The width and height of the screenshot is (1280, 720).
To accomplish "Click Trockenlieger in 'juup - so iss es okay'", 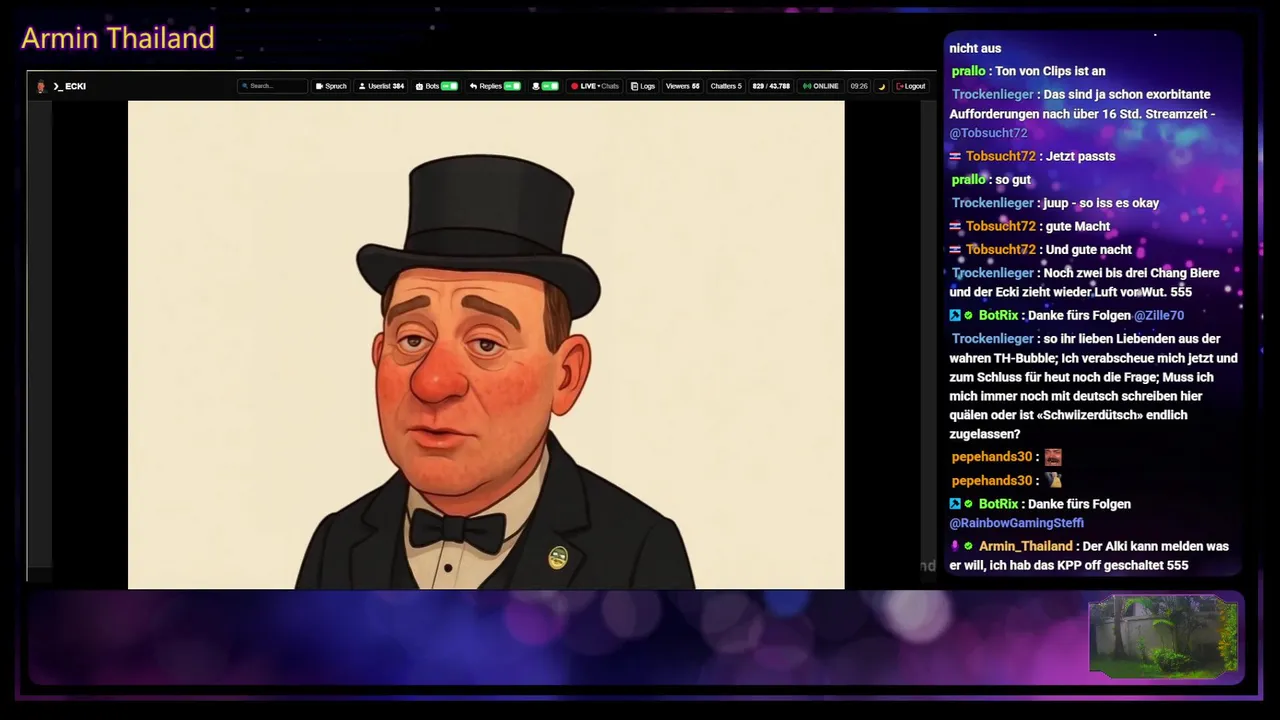I will [x=992, y=203].
